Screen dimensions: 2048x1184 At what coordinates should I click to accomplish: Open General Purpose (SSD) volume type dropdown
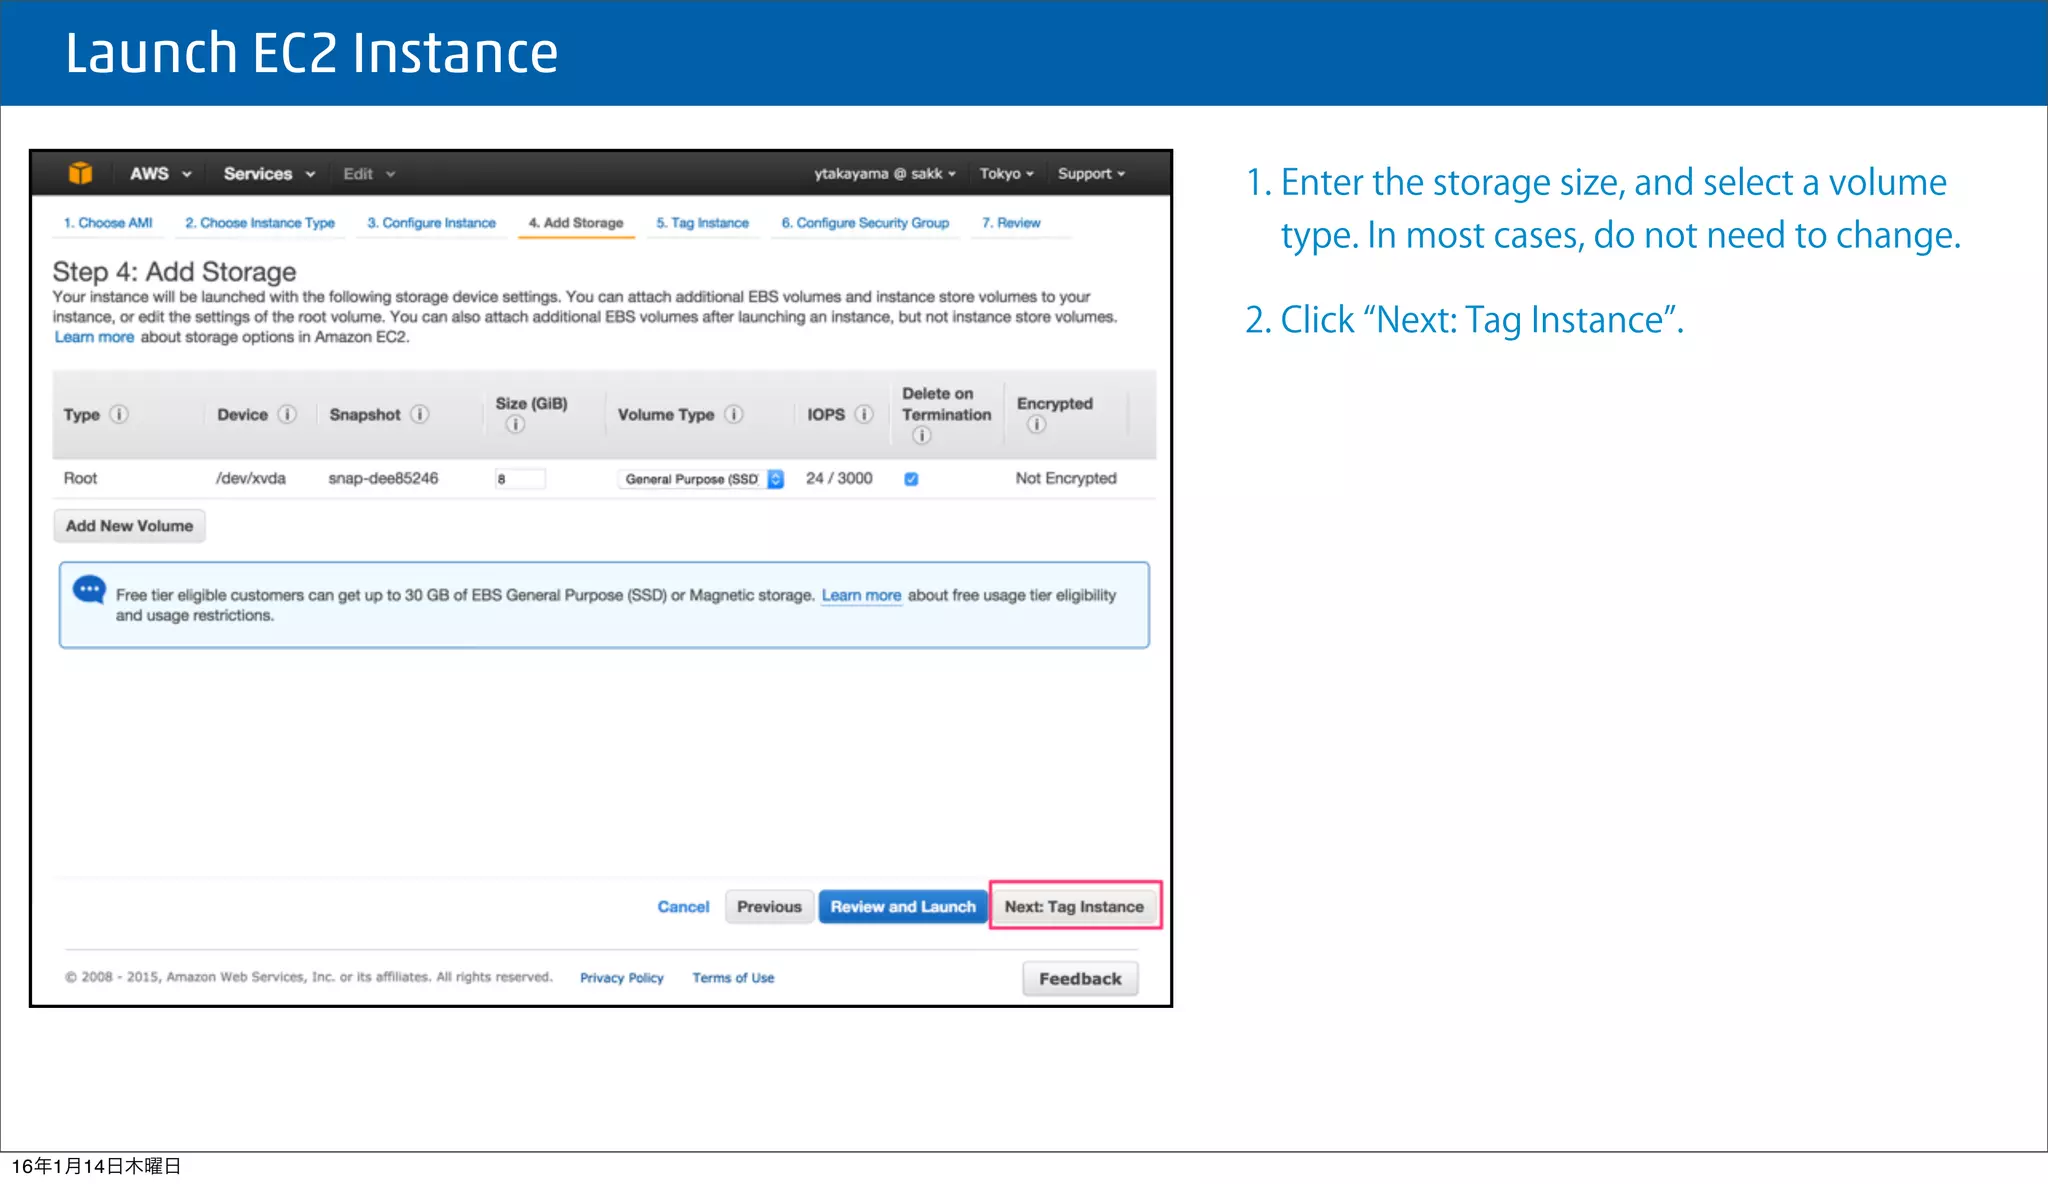pos(701,479)
